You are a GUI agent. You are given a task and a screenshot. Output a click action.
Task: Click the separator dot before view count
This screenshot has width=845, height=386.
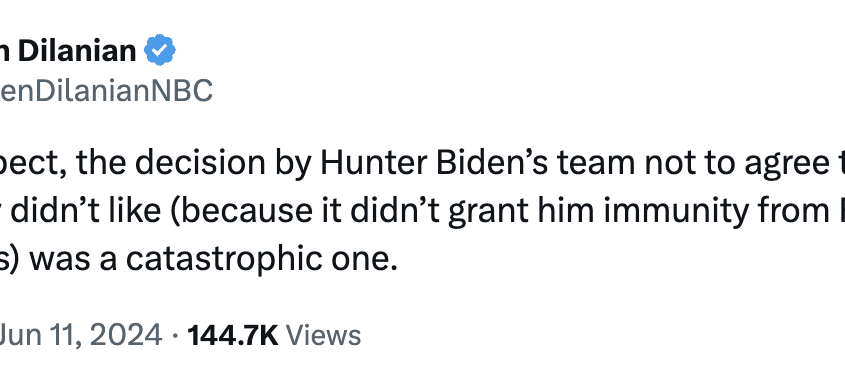point(175,336)
